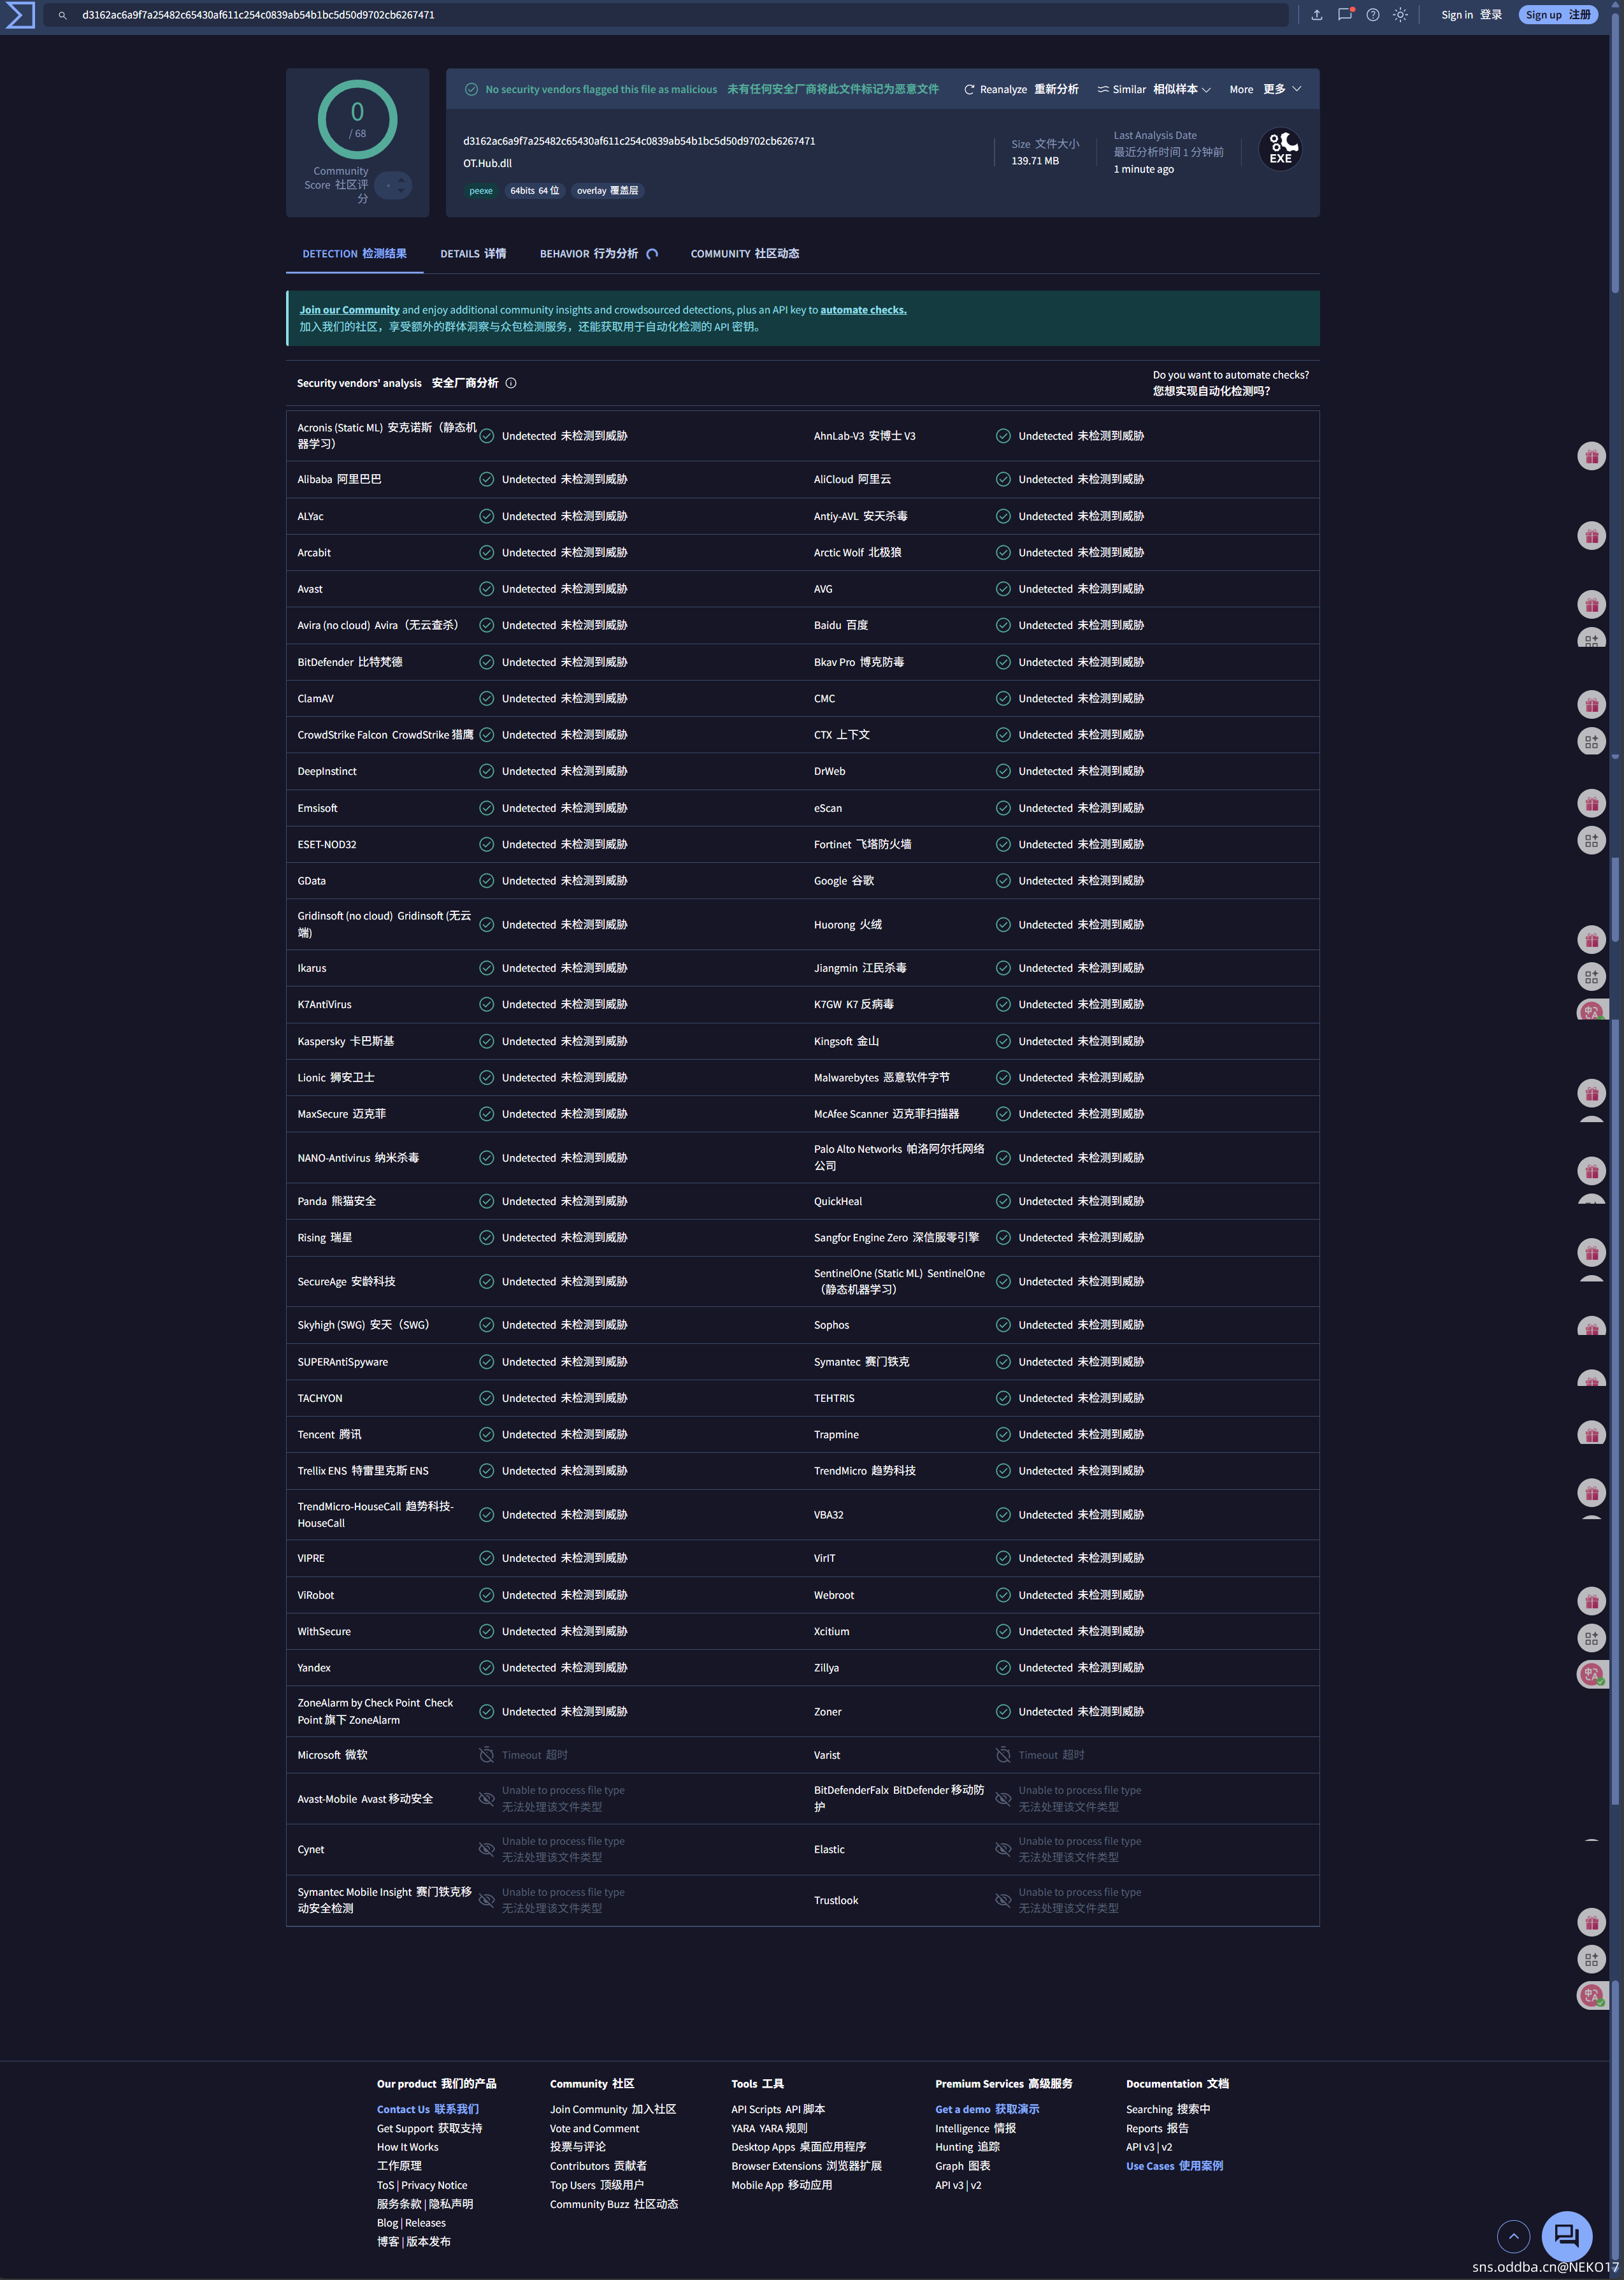The height and width of the screenshot is (2280, 1624).
Task: Open Top Users footer link
Action: [597, 2185]
